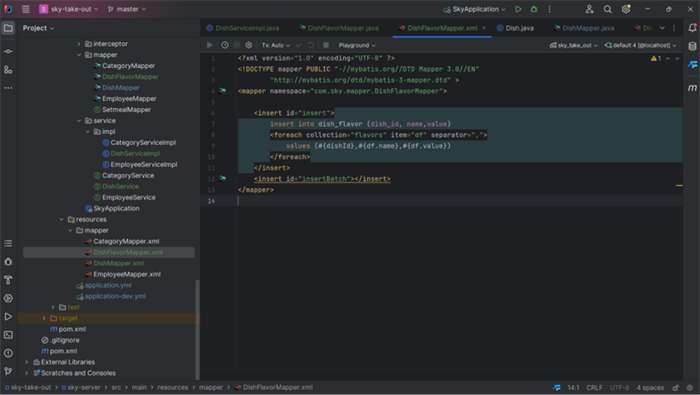Toggle read-only lock in status bar

pos(676,387)
